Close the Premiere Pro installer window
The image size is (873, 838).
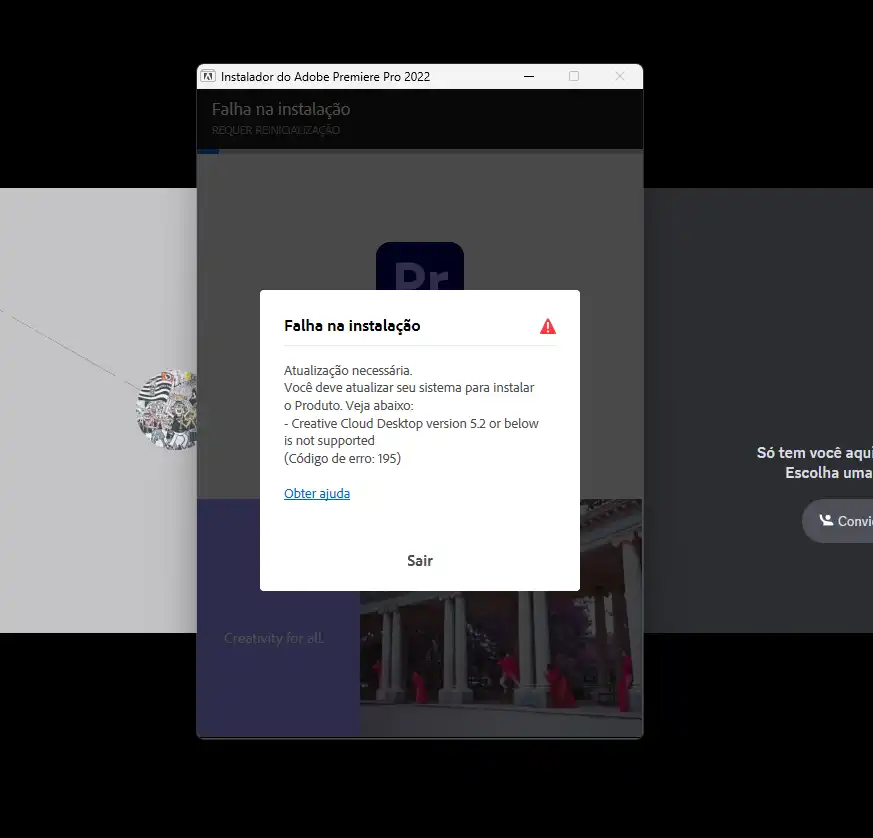point(619,76)
